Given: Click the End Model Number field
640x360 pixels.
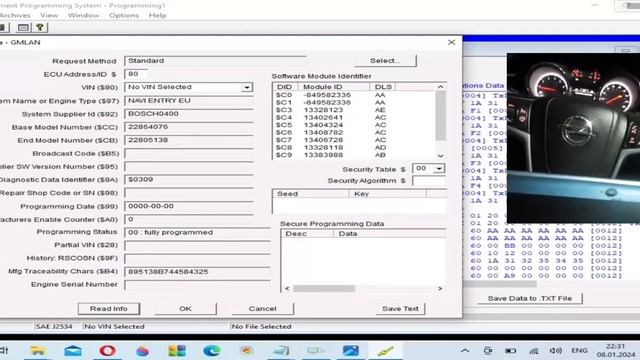Looking at the screenshot, I should click(x=189, y=140).
